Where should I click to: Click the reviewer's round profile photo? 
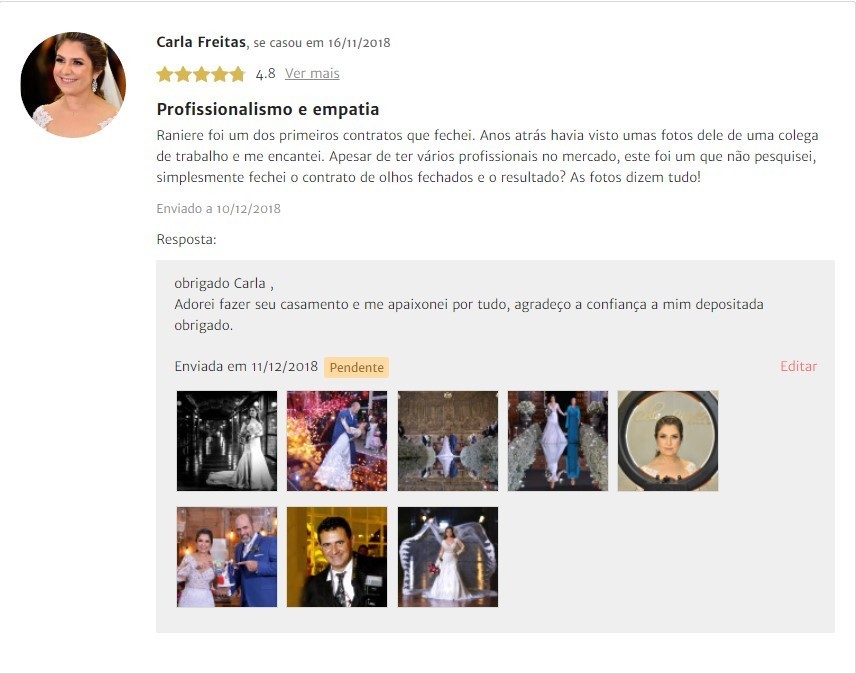tap(73, 85)
